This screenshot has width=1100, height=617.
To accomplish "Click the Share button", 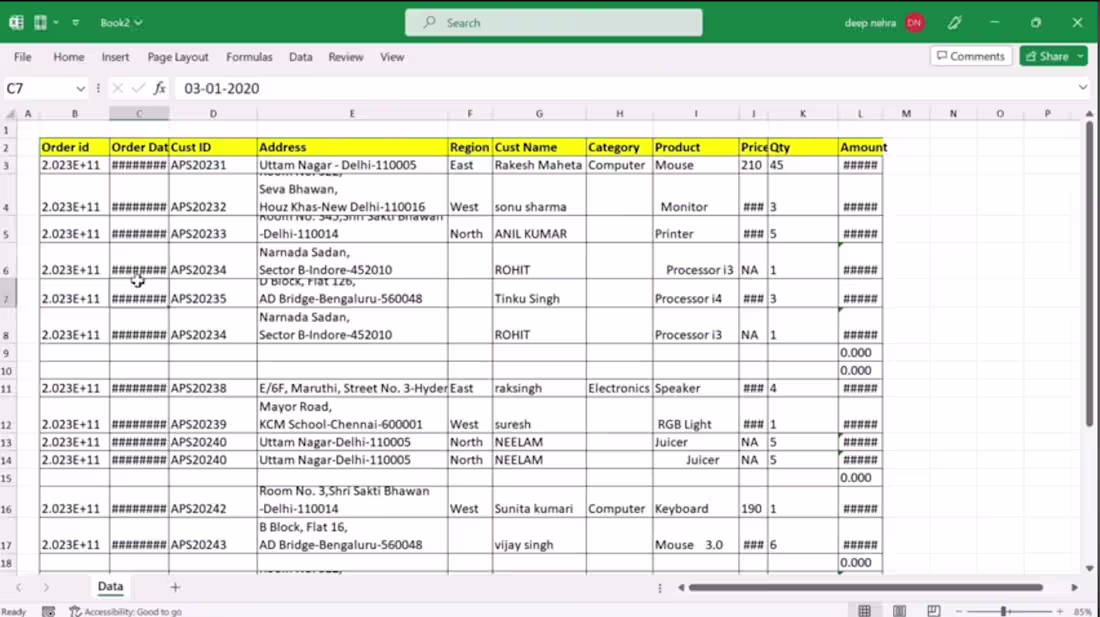I will [1047, 56].
